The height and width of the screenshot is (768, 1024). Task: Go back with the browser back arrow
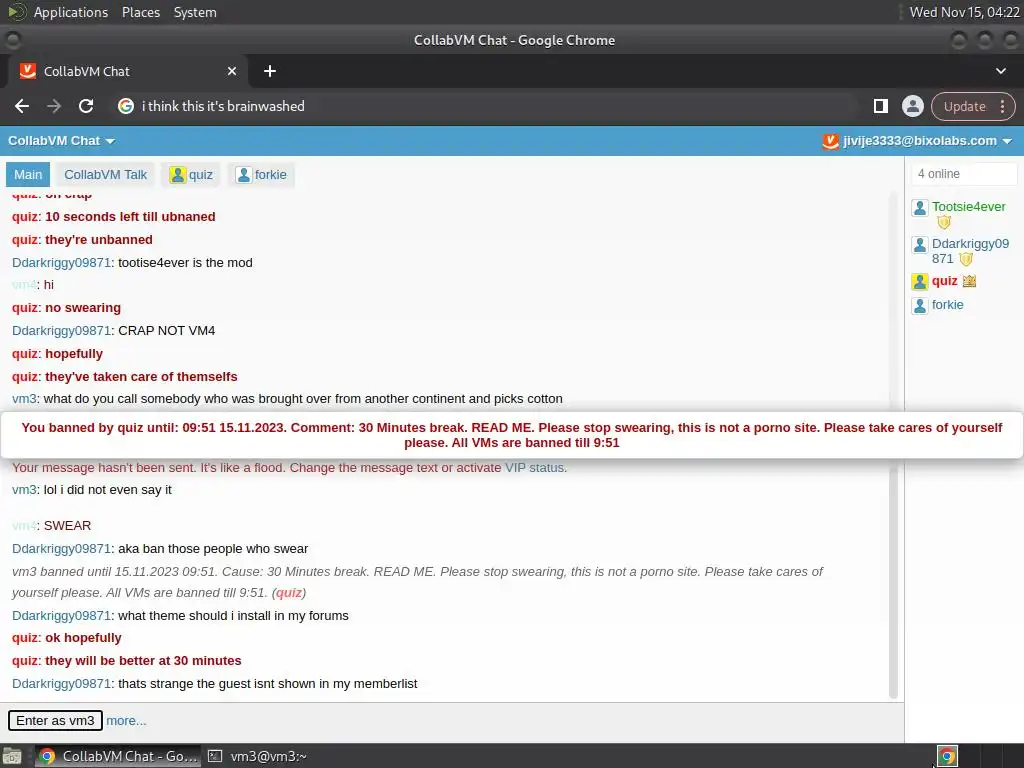click(22, 106)
